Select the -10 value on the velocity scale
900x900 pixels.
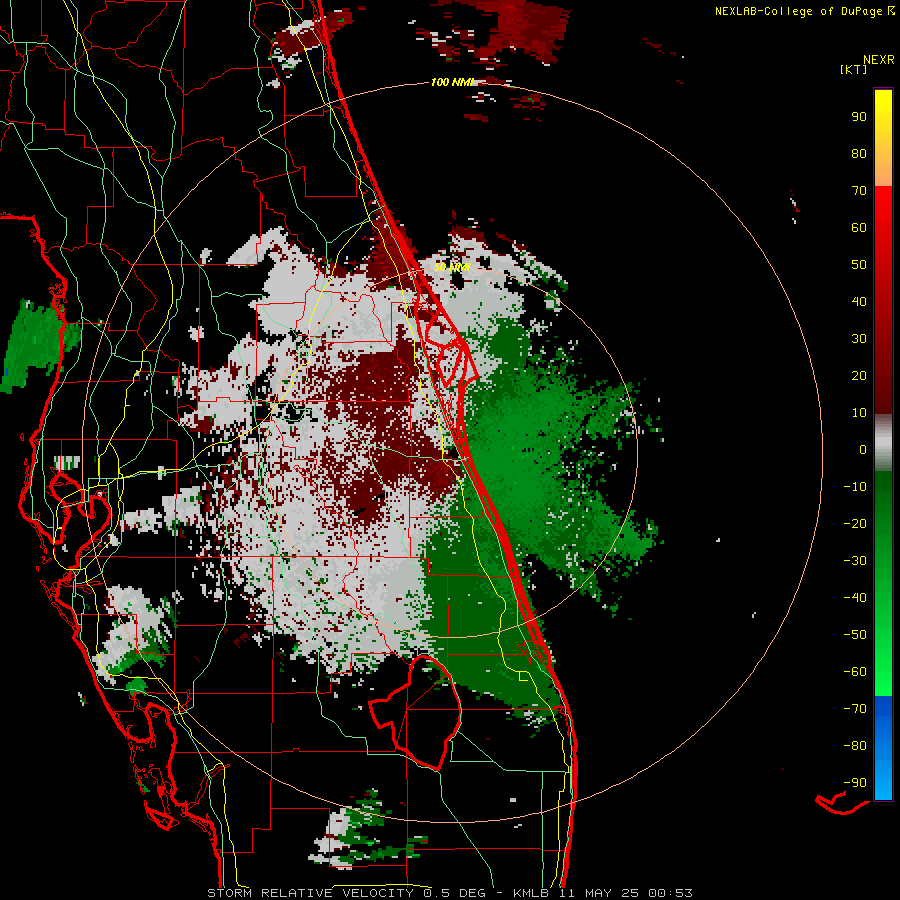coord(855,487)
